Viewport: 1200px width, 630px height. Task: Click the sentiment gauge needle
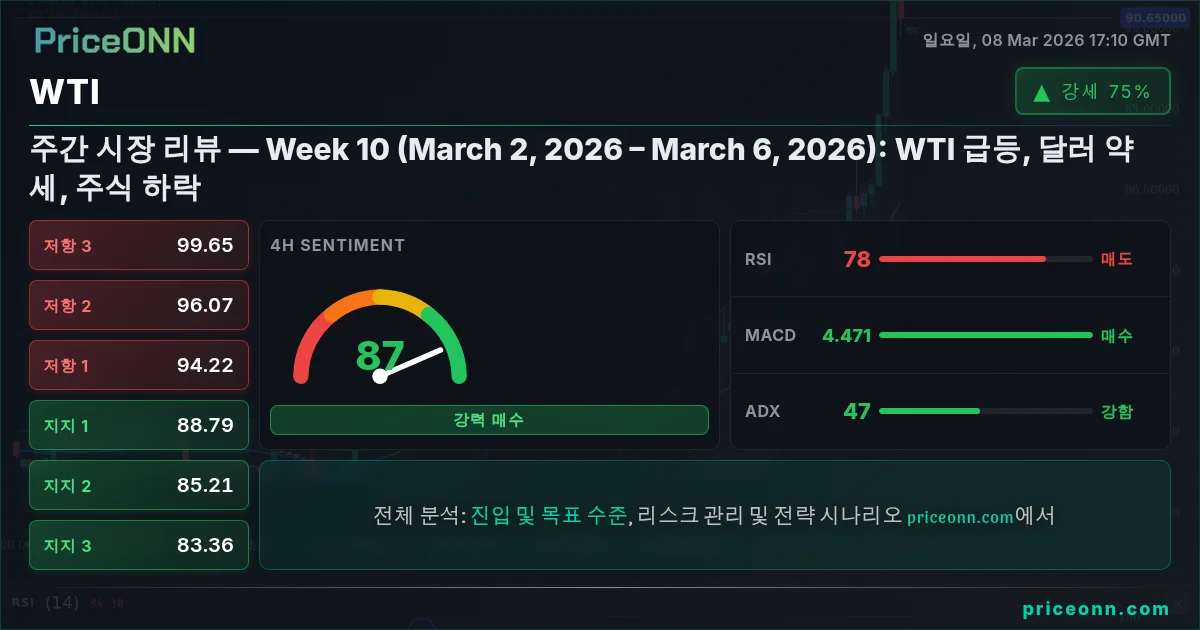[410, 362]
